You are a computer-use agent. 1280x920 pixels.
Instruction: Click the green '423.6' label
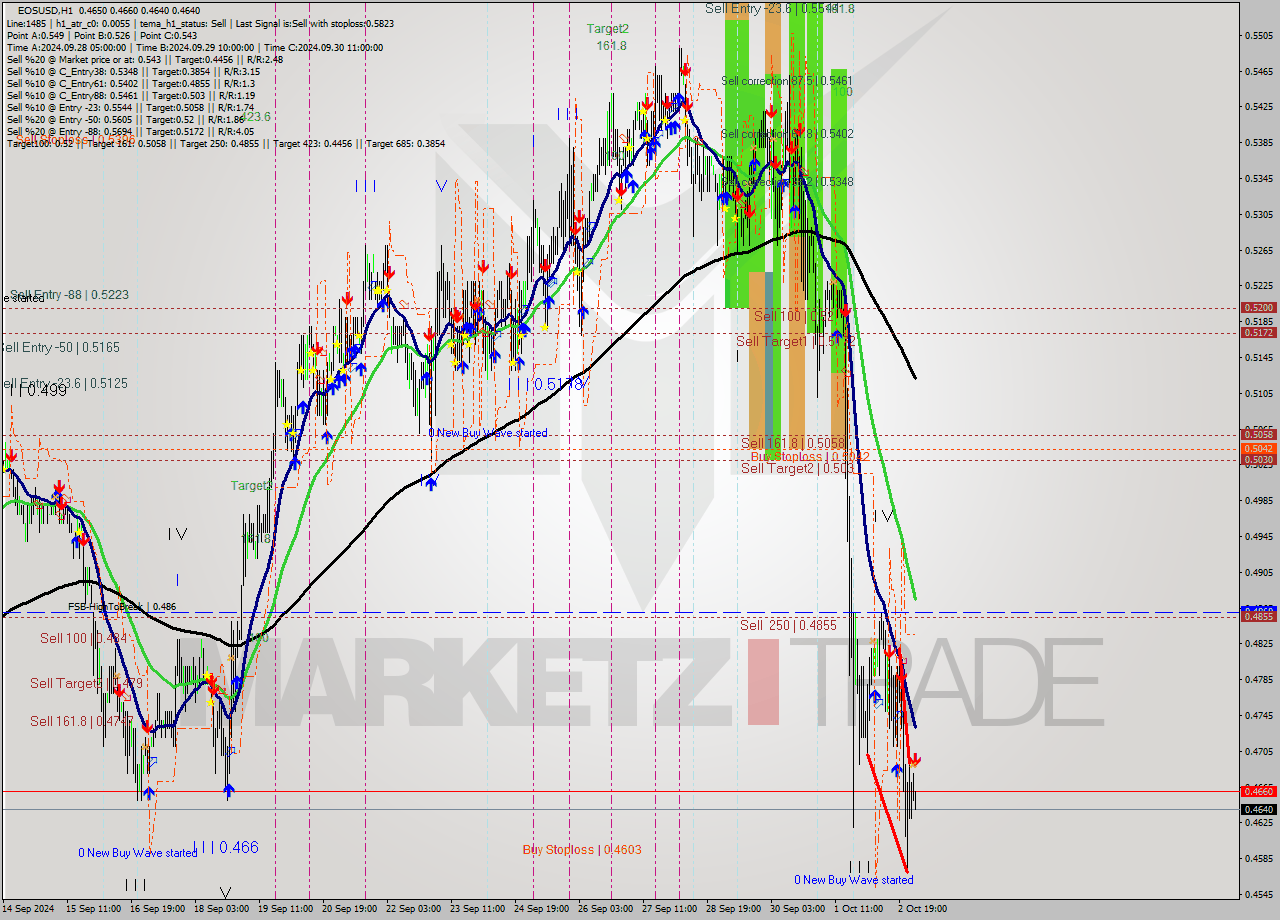point(256,116)
